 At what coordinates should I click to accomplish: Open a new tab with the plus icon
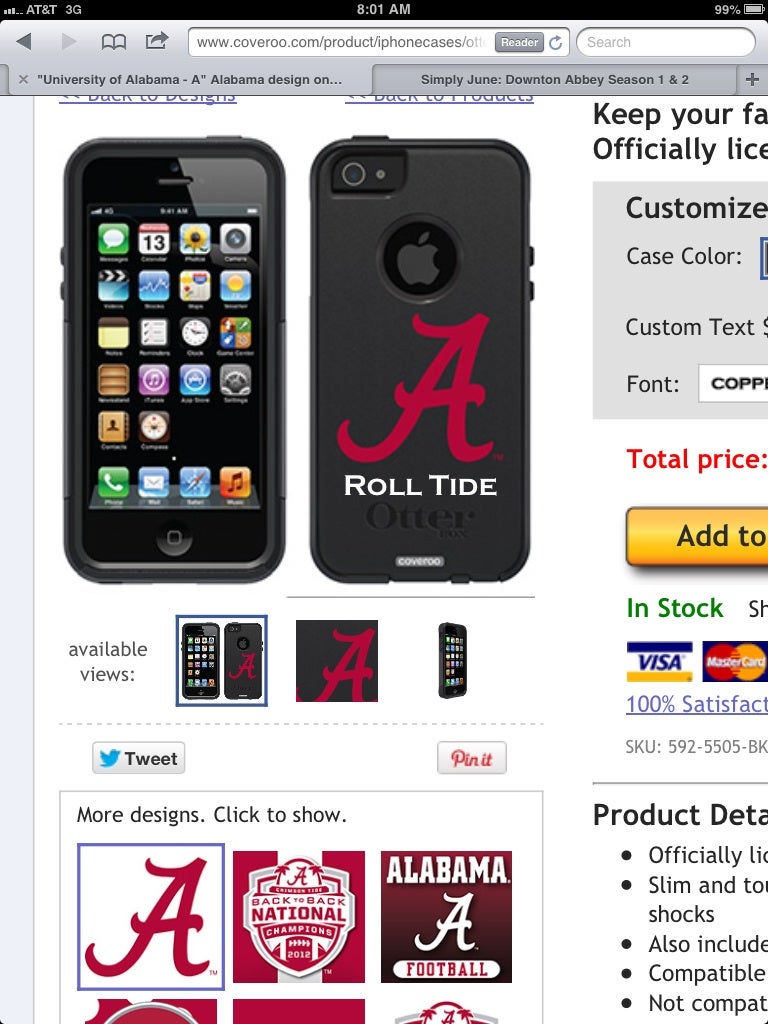752,80
